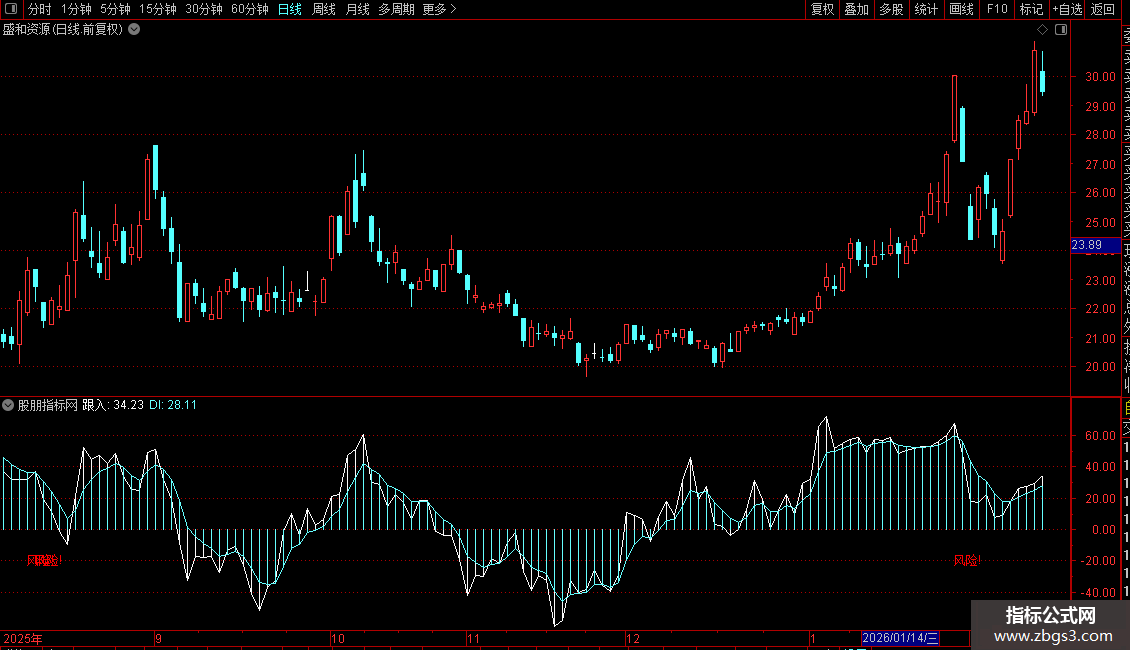Open the dropdown circle beside 盛和资源 title
This screenshot has width=1130, height=650.
click(134, 30)
